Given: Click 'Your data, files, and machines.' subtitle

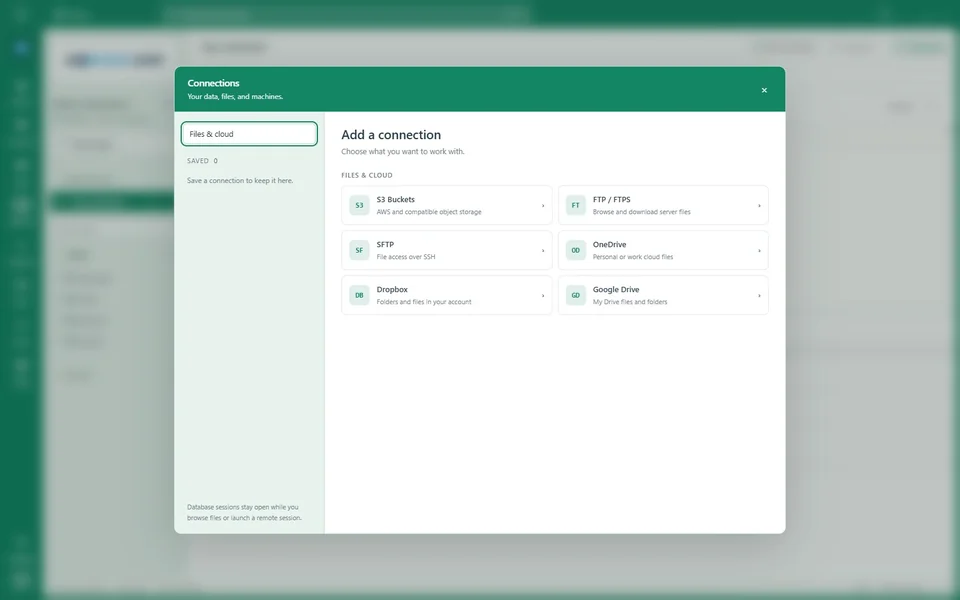Looking at the screenshot, I should 235,97.
